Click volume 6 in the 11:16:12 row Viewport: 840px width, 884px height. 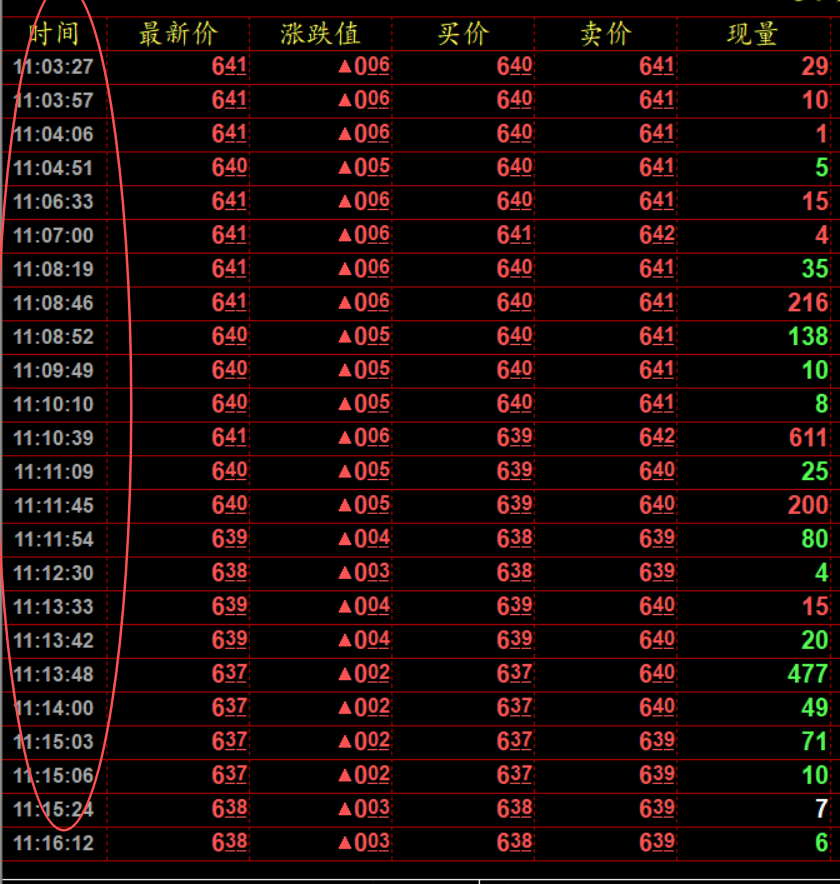click(x=822, y=843)
